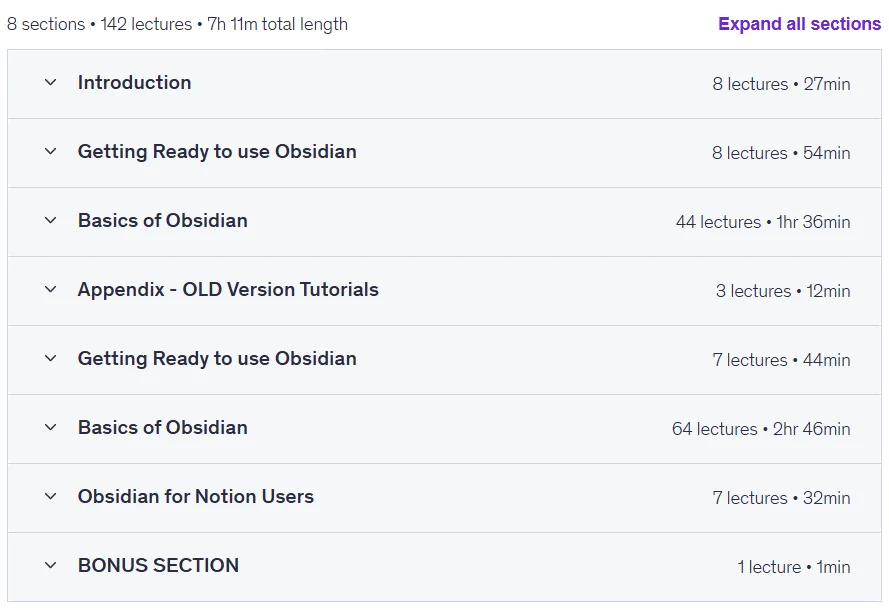Expand chevron of Basics of Obsidian with 44 lectures

pyautogui.click(x=50, y=220)
